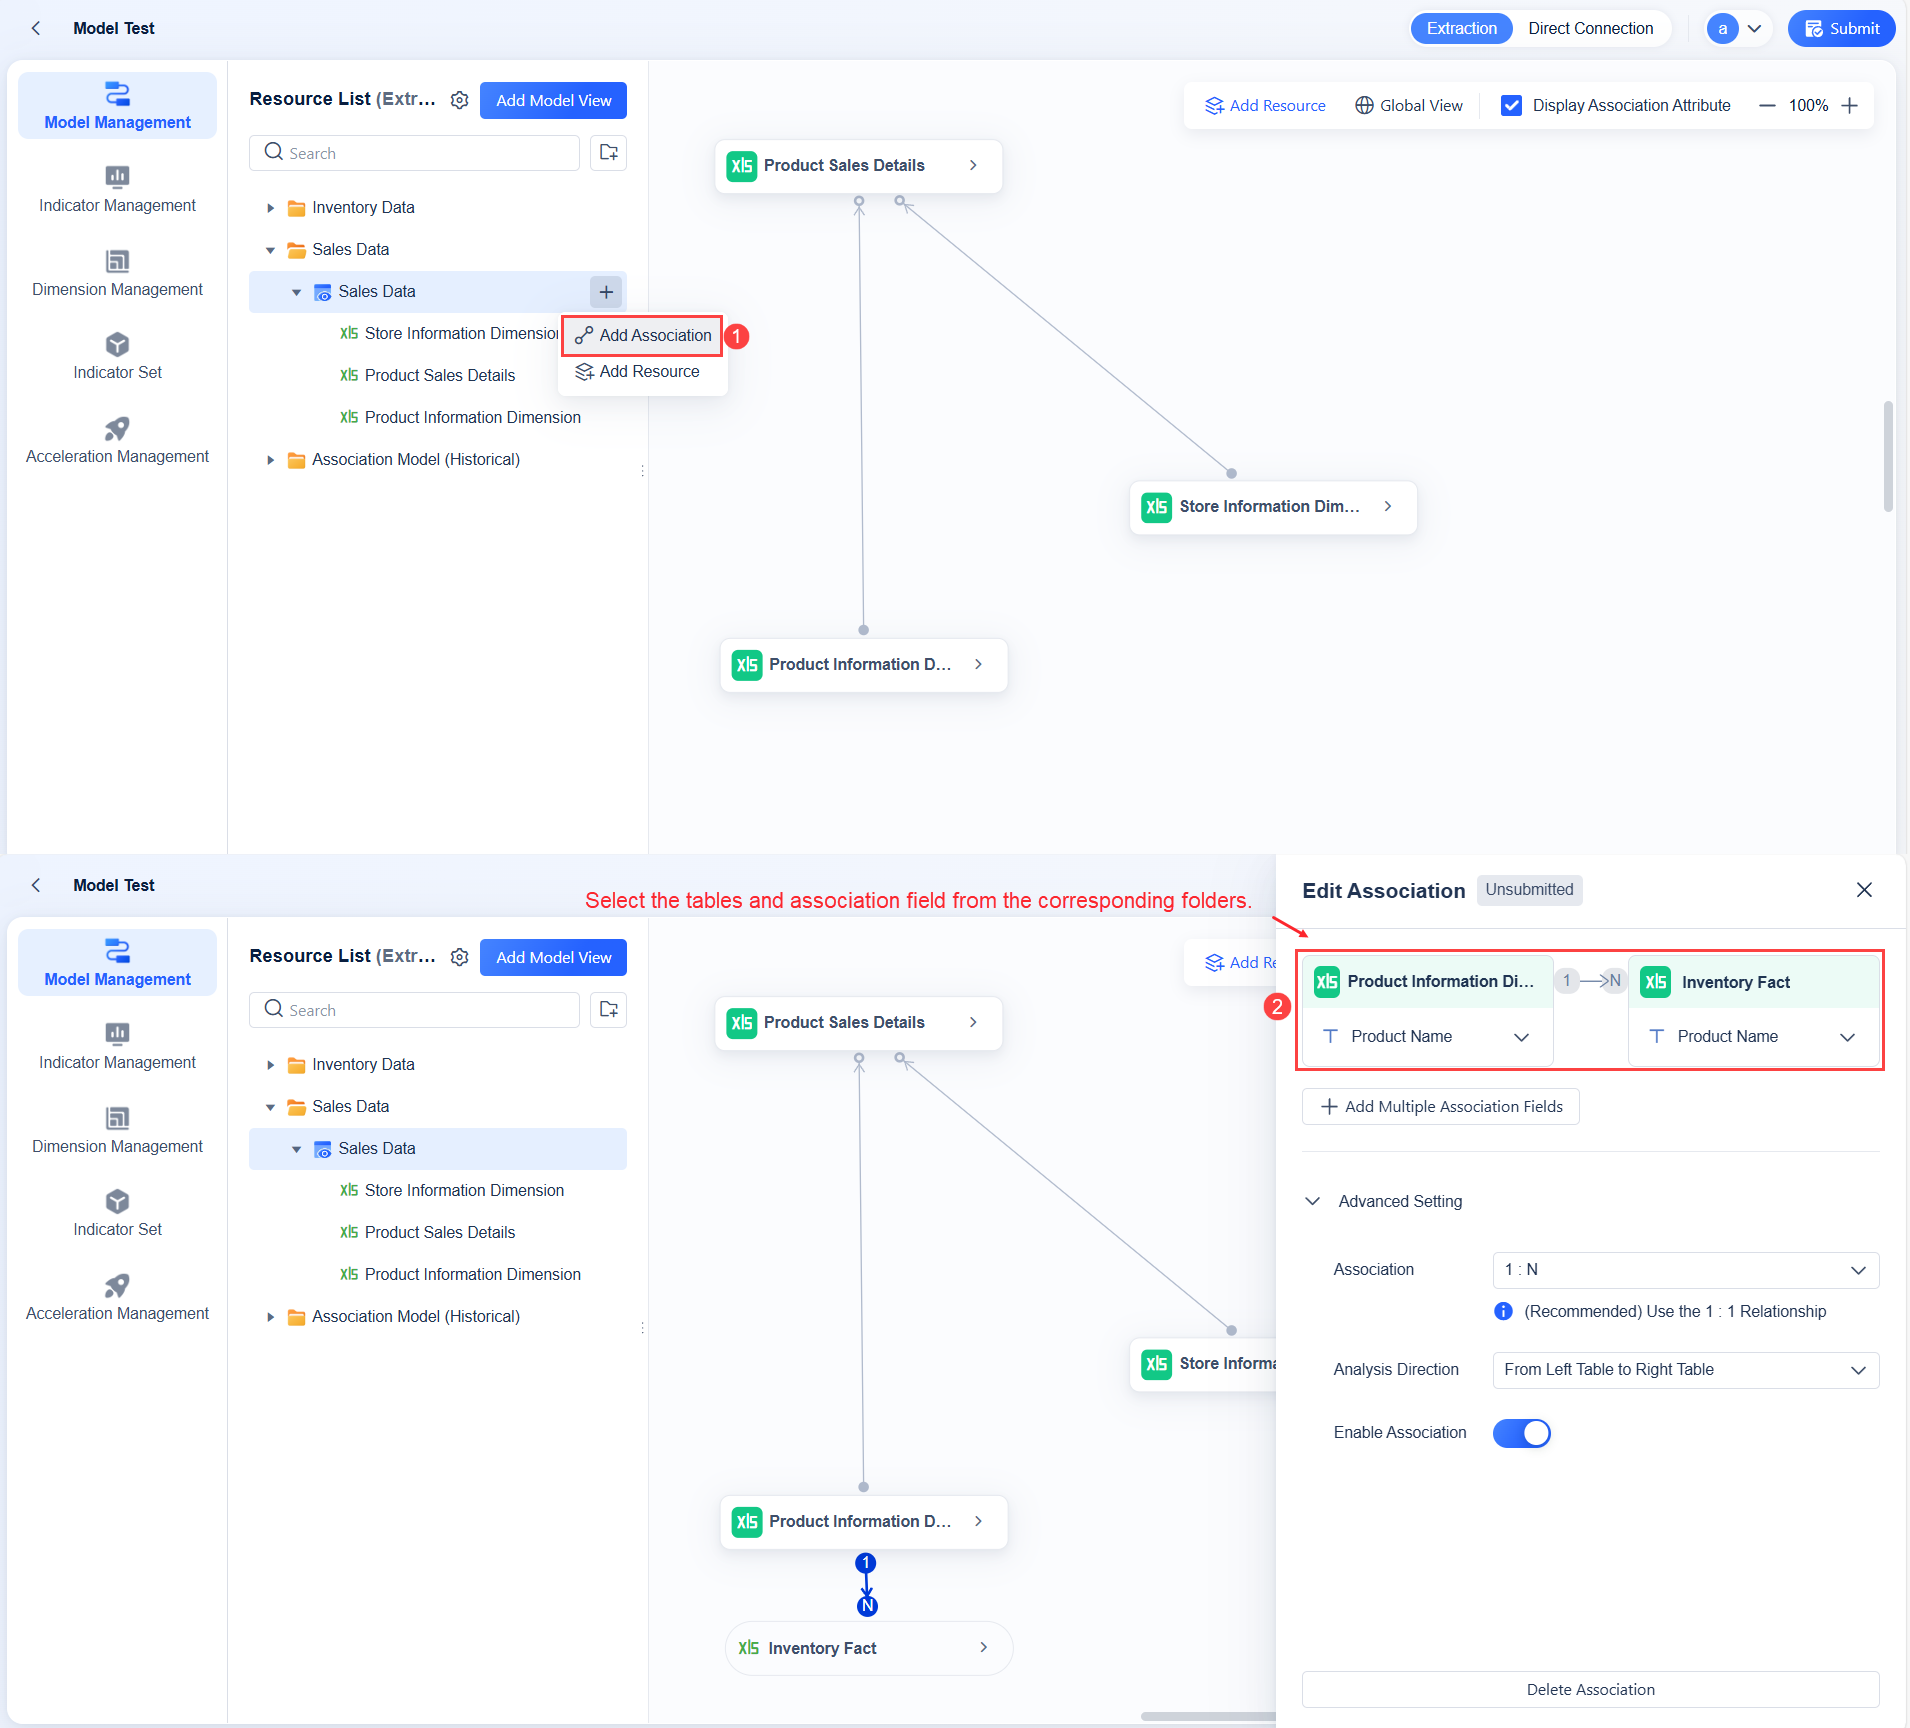Viewport: 1910px width, 1728px height.
Task: Click Add Resource in the top canvas toolbar
Action: click(1265, 106)
